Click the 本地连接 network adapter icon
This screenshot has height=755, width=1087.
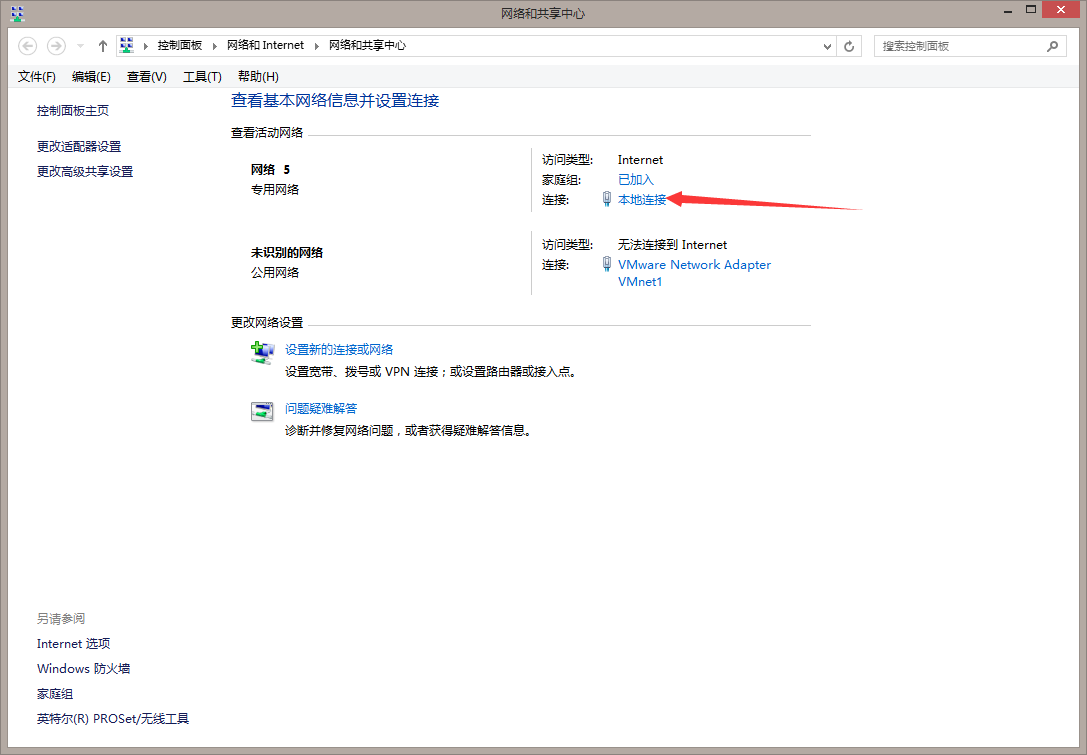click(607, 200)
